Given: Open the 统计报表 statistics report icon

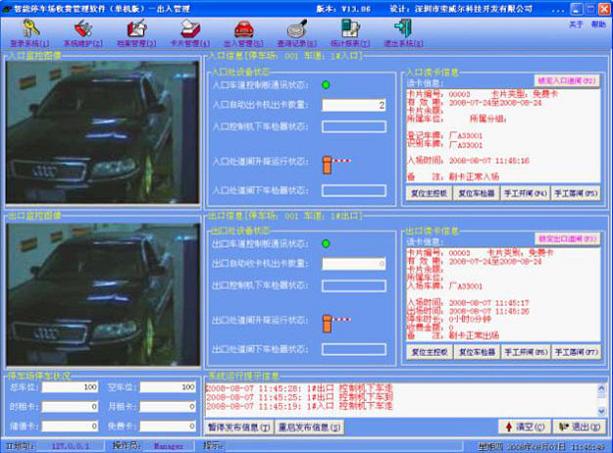Looking at the screenshot, I should (x=349, y=33).
